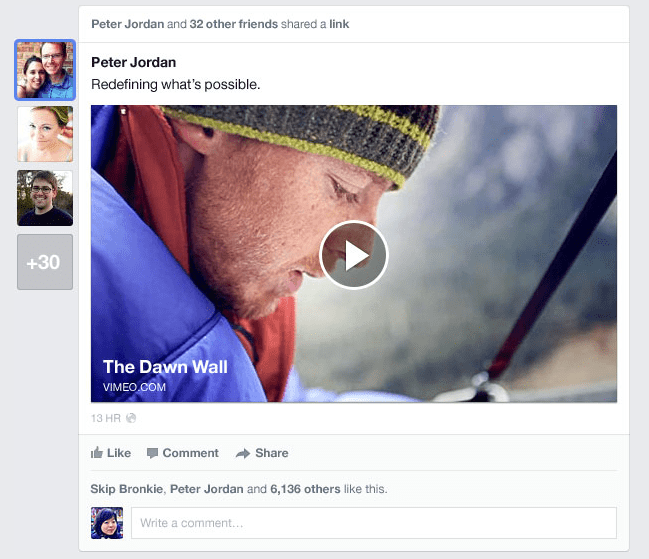The width and height of the screenshot is (649, 559).
Task: Open 'The Dawn Wall' video title
Action: [x=165, y=367]
